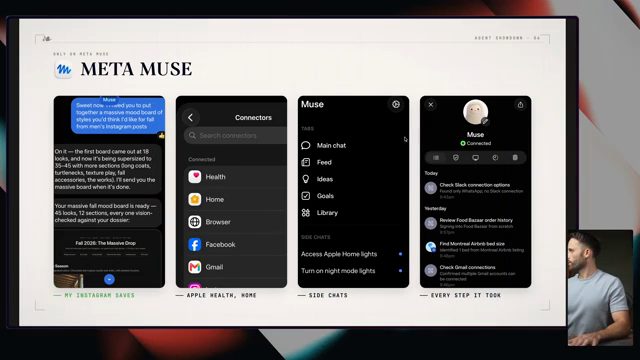Open 'Review Food Bazaar order history' entry
Screen dimensions: 640x360
[x=476, y=226]
